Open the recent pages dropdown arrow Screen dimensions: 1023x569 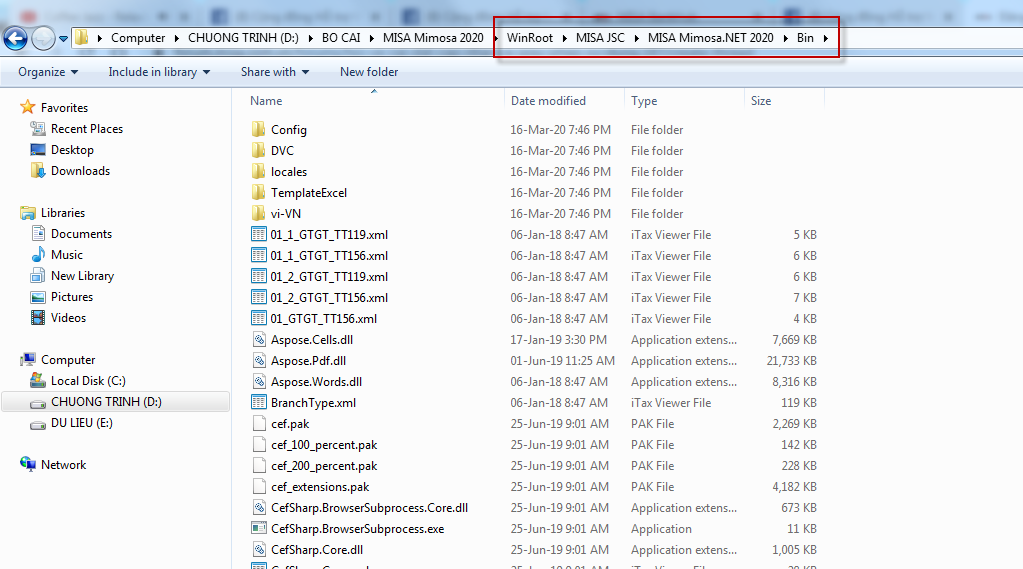pyautogui.click(x=63, y=39)
